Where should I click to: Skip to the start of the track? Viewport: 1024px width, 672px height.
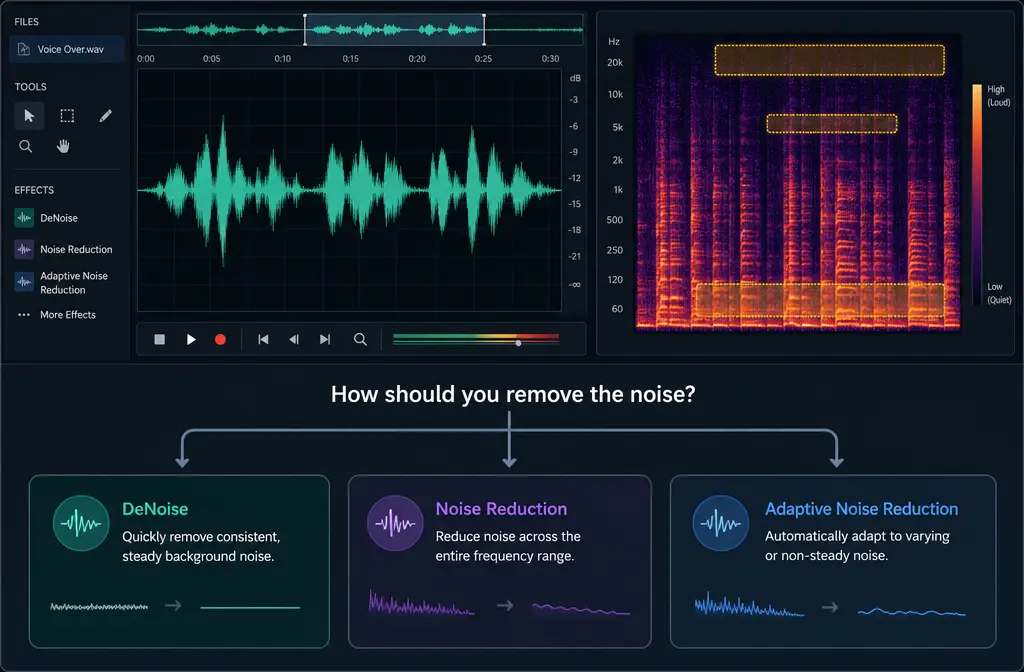tap(263, 340)
